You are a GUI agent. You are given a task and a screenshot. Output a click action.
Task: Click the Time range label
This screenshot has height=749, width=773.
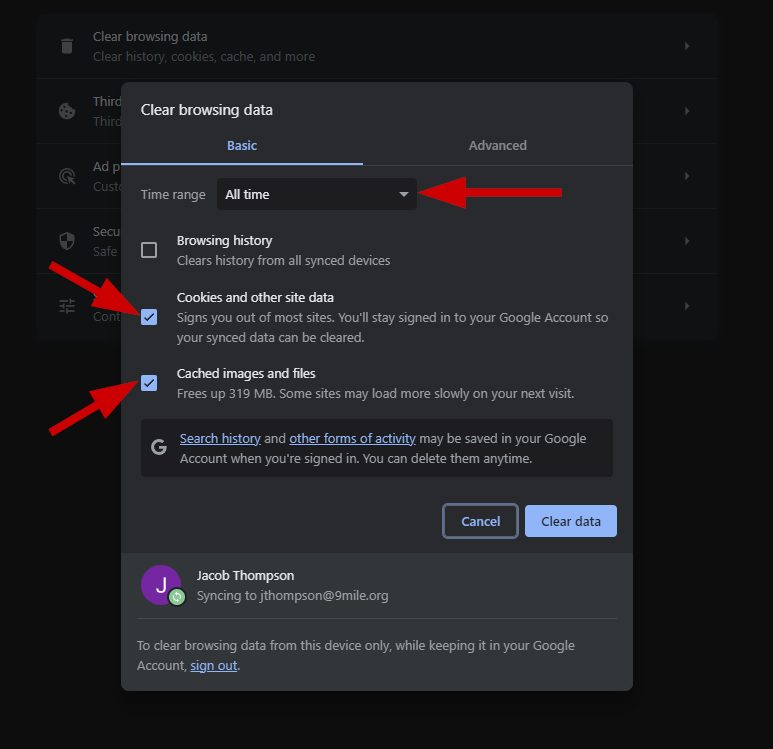[173, 195]
